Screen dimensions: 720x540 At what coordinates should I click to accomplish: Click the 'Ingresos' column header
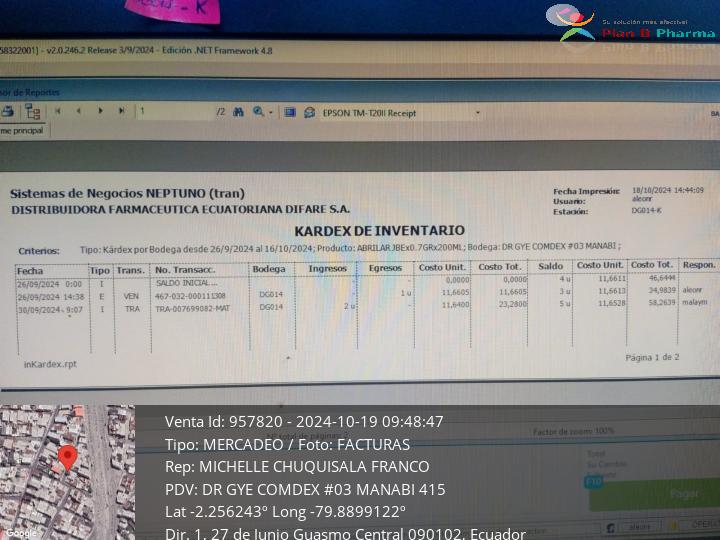coord(327,269)
